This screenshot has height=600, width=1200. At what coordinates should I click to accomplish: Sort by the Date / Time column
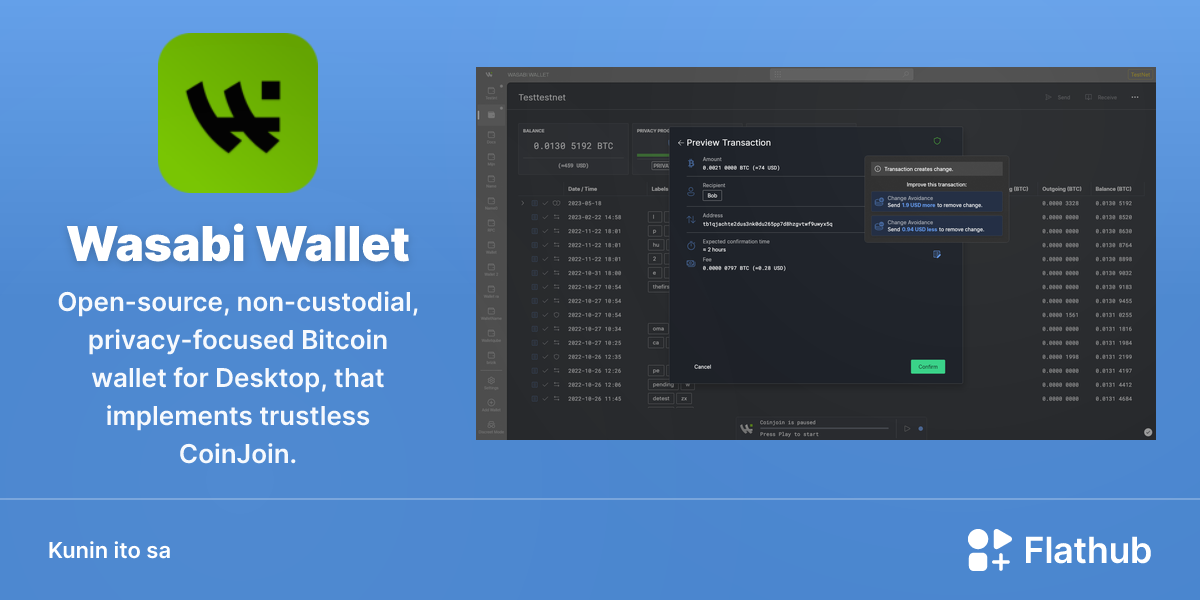[x=583, y=189]
